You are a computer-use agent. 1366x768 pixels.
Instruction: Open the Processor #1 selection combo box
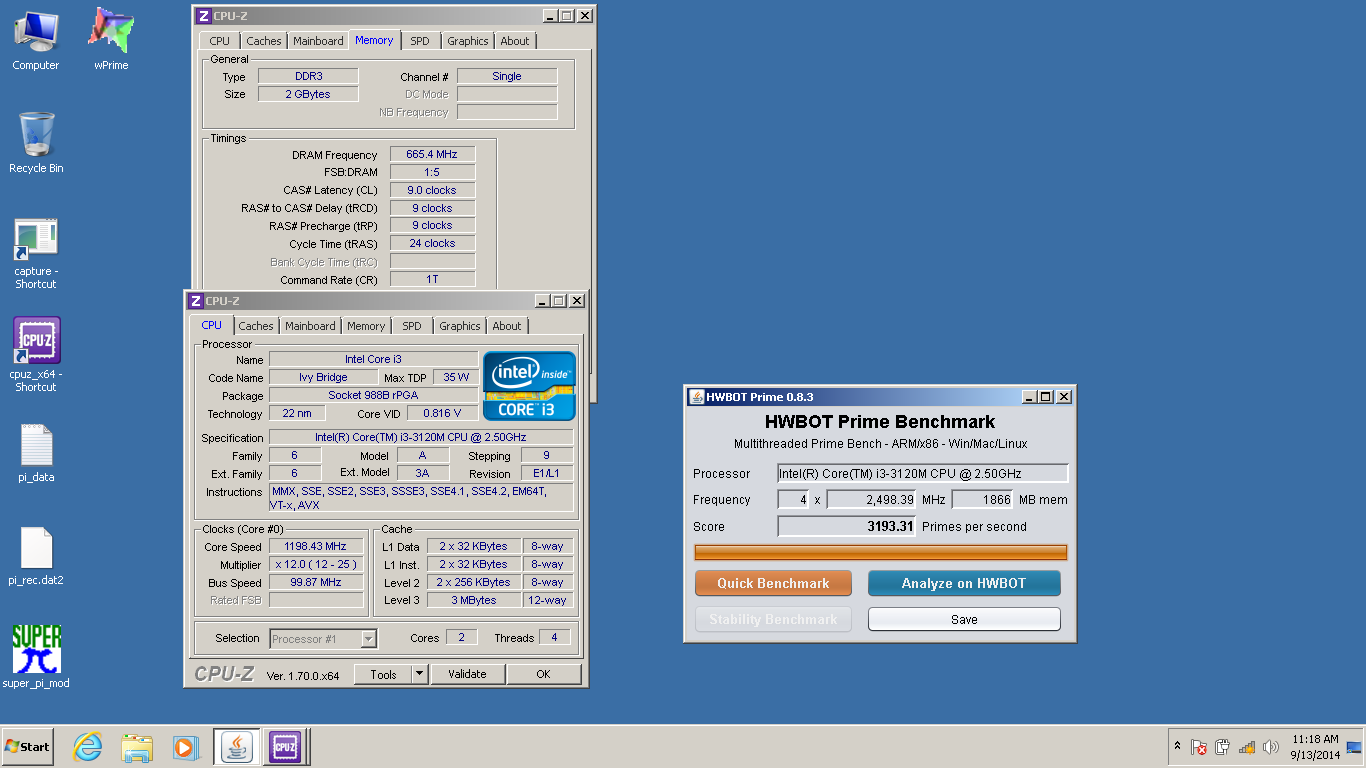tap(323, 638)
